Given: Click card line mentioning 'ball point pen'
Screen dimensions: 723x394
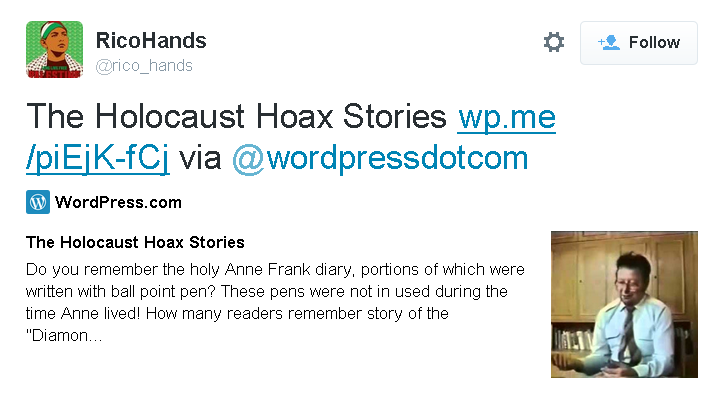Looking at the screenshot, I should pos(267,292).
